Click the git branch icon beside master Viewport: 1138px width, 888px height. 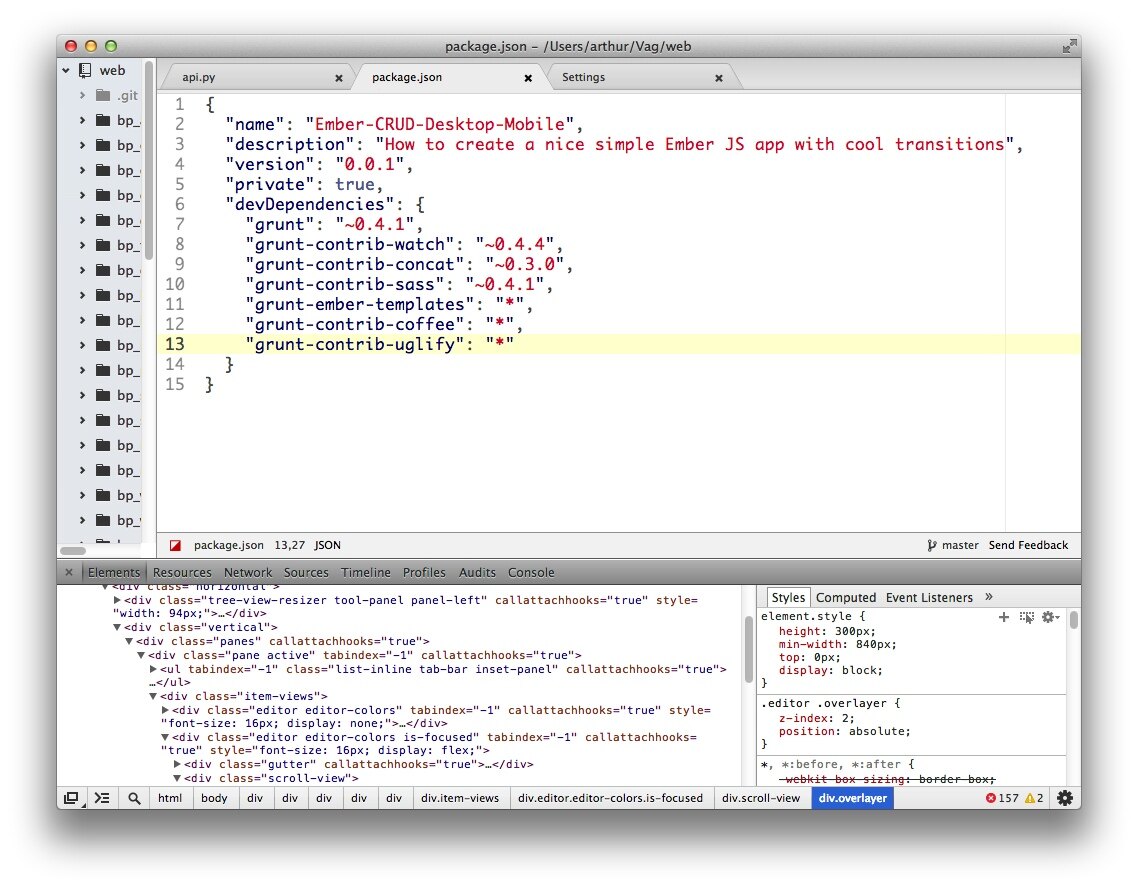pyautogui.click(x=931, y=546)
